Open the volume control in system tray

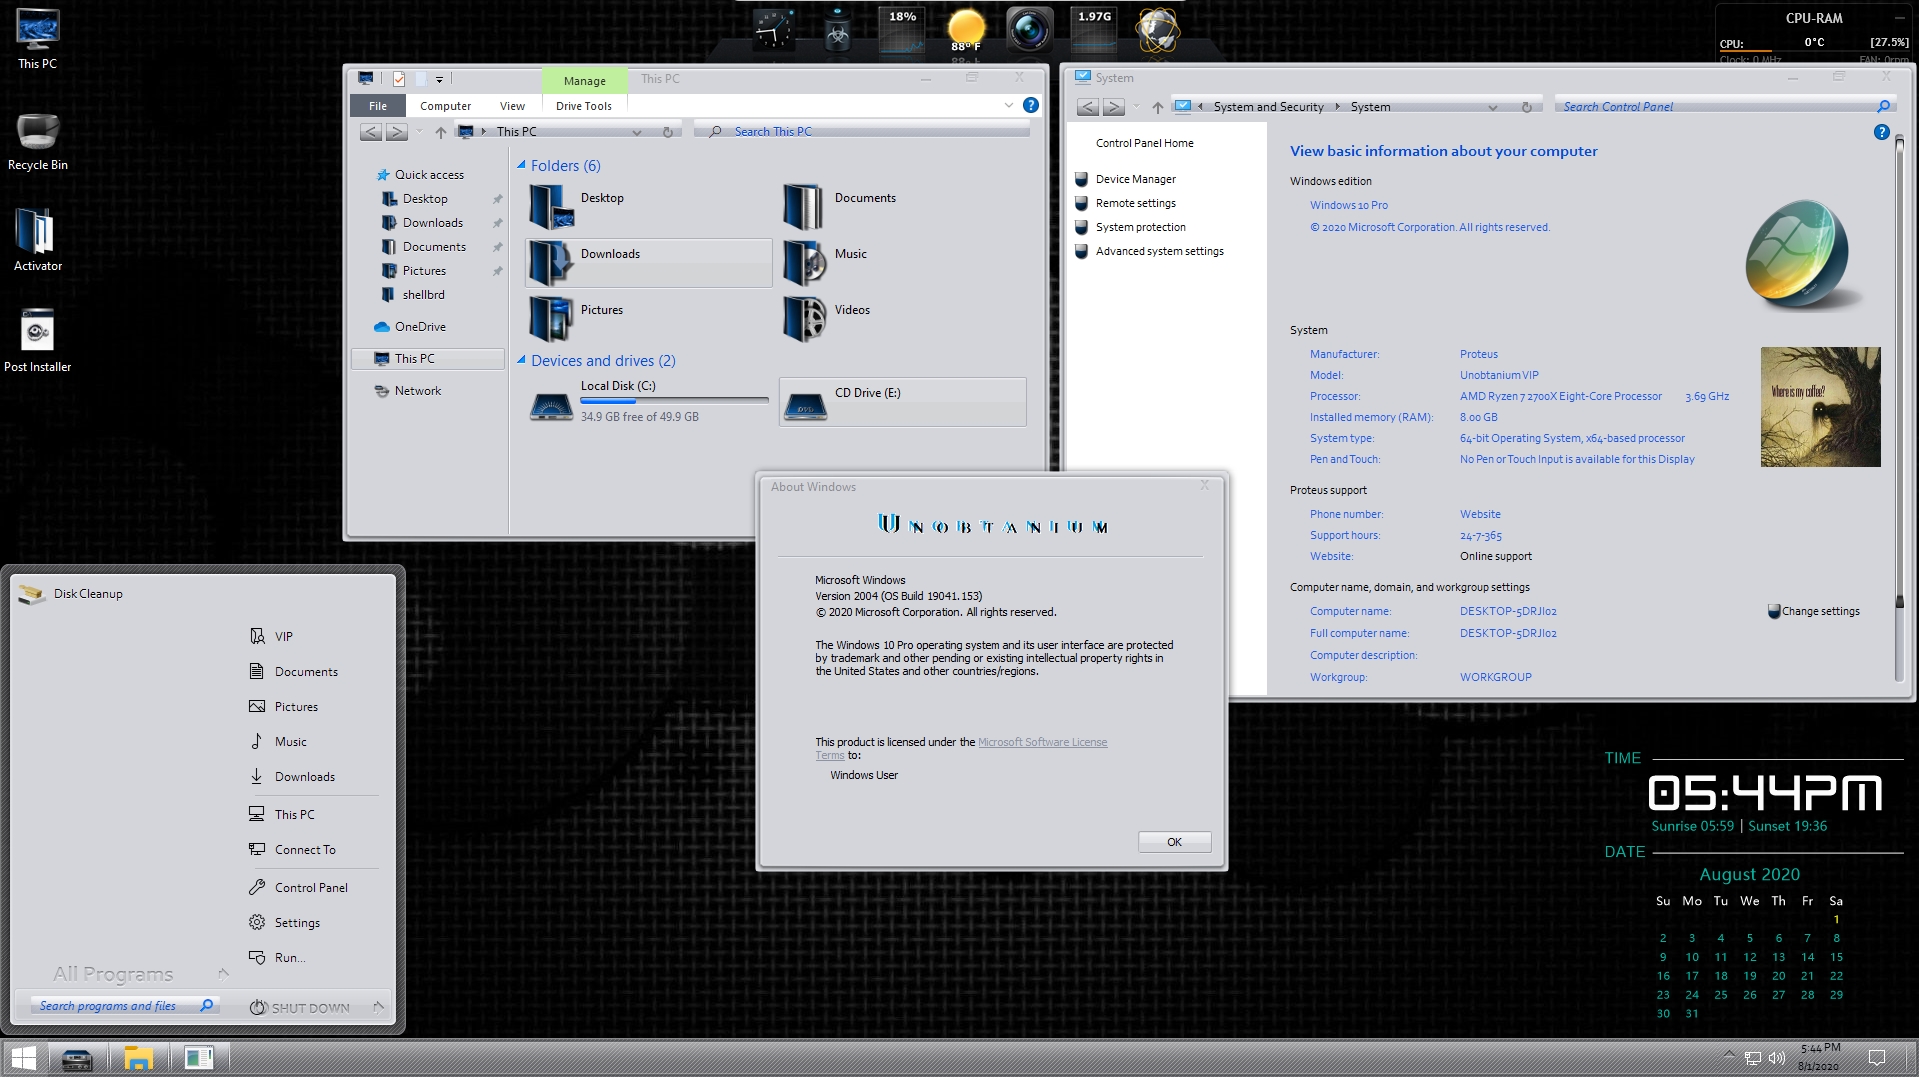1777,1058
